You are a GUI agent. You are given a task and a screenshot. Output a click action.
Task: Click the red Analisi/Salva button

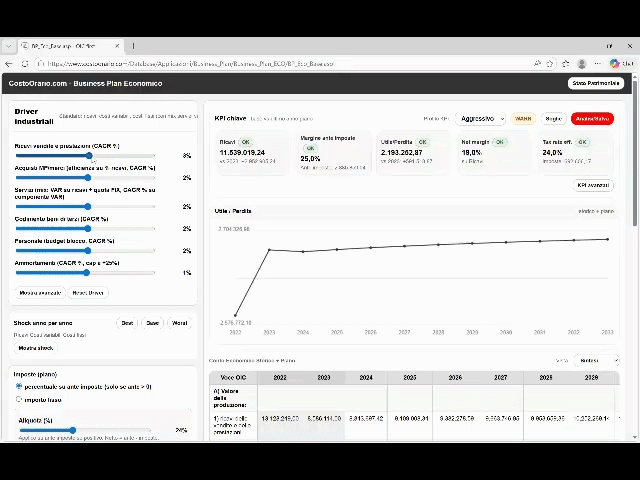[x=592, y=119]
